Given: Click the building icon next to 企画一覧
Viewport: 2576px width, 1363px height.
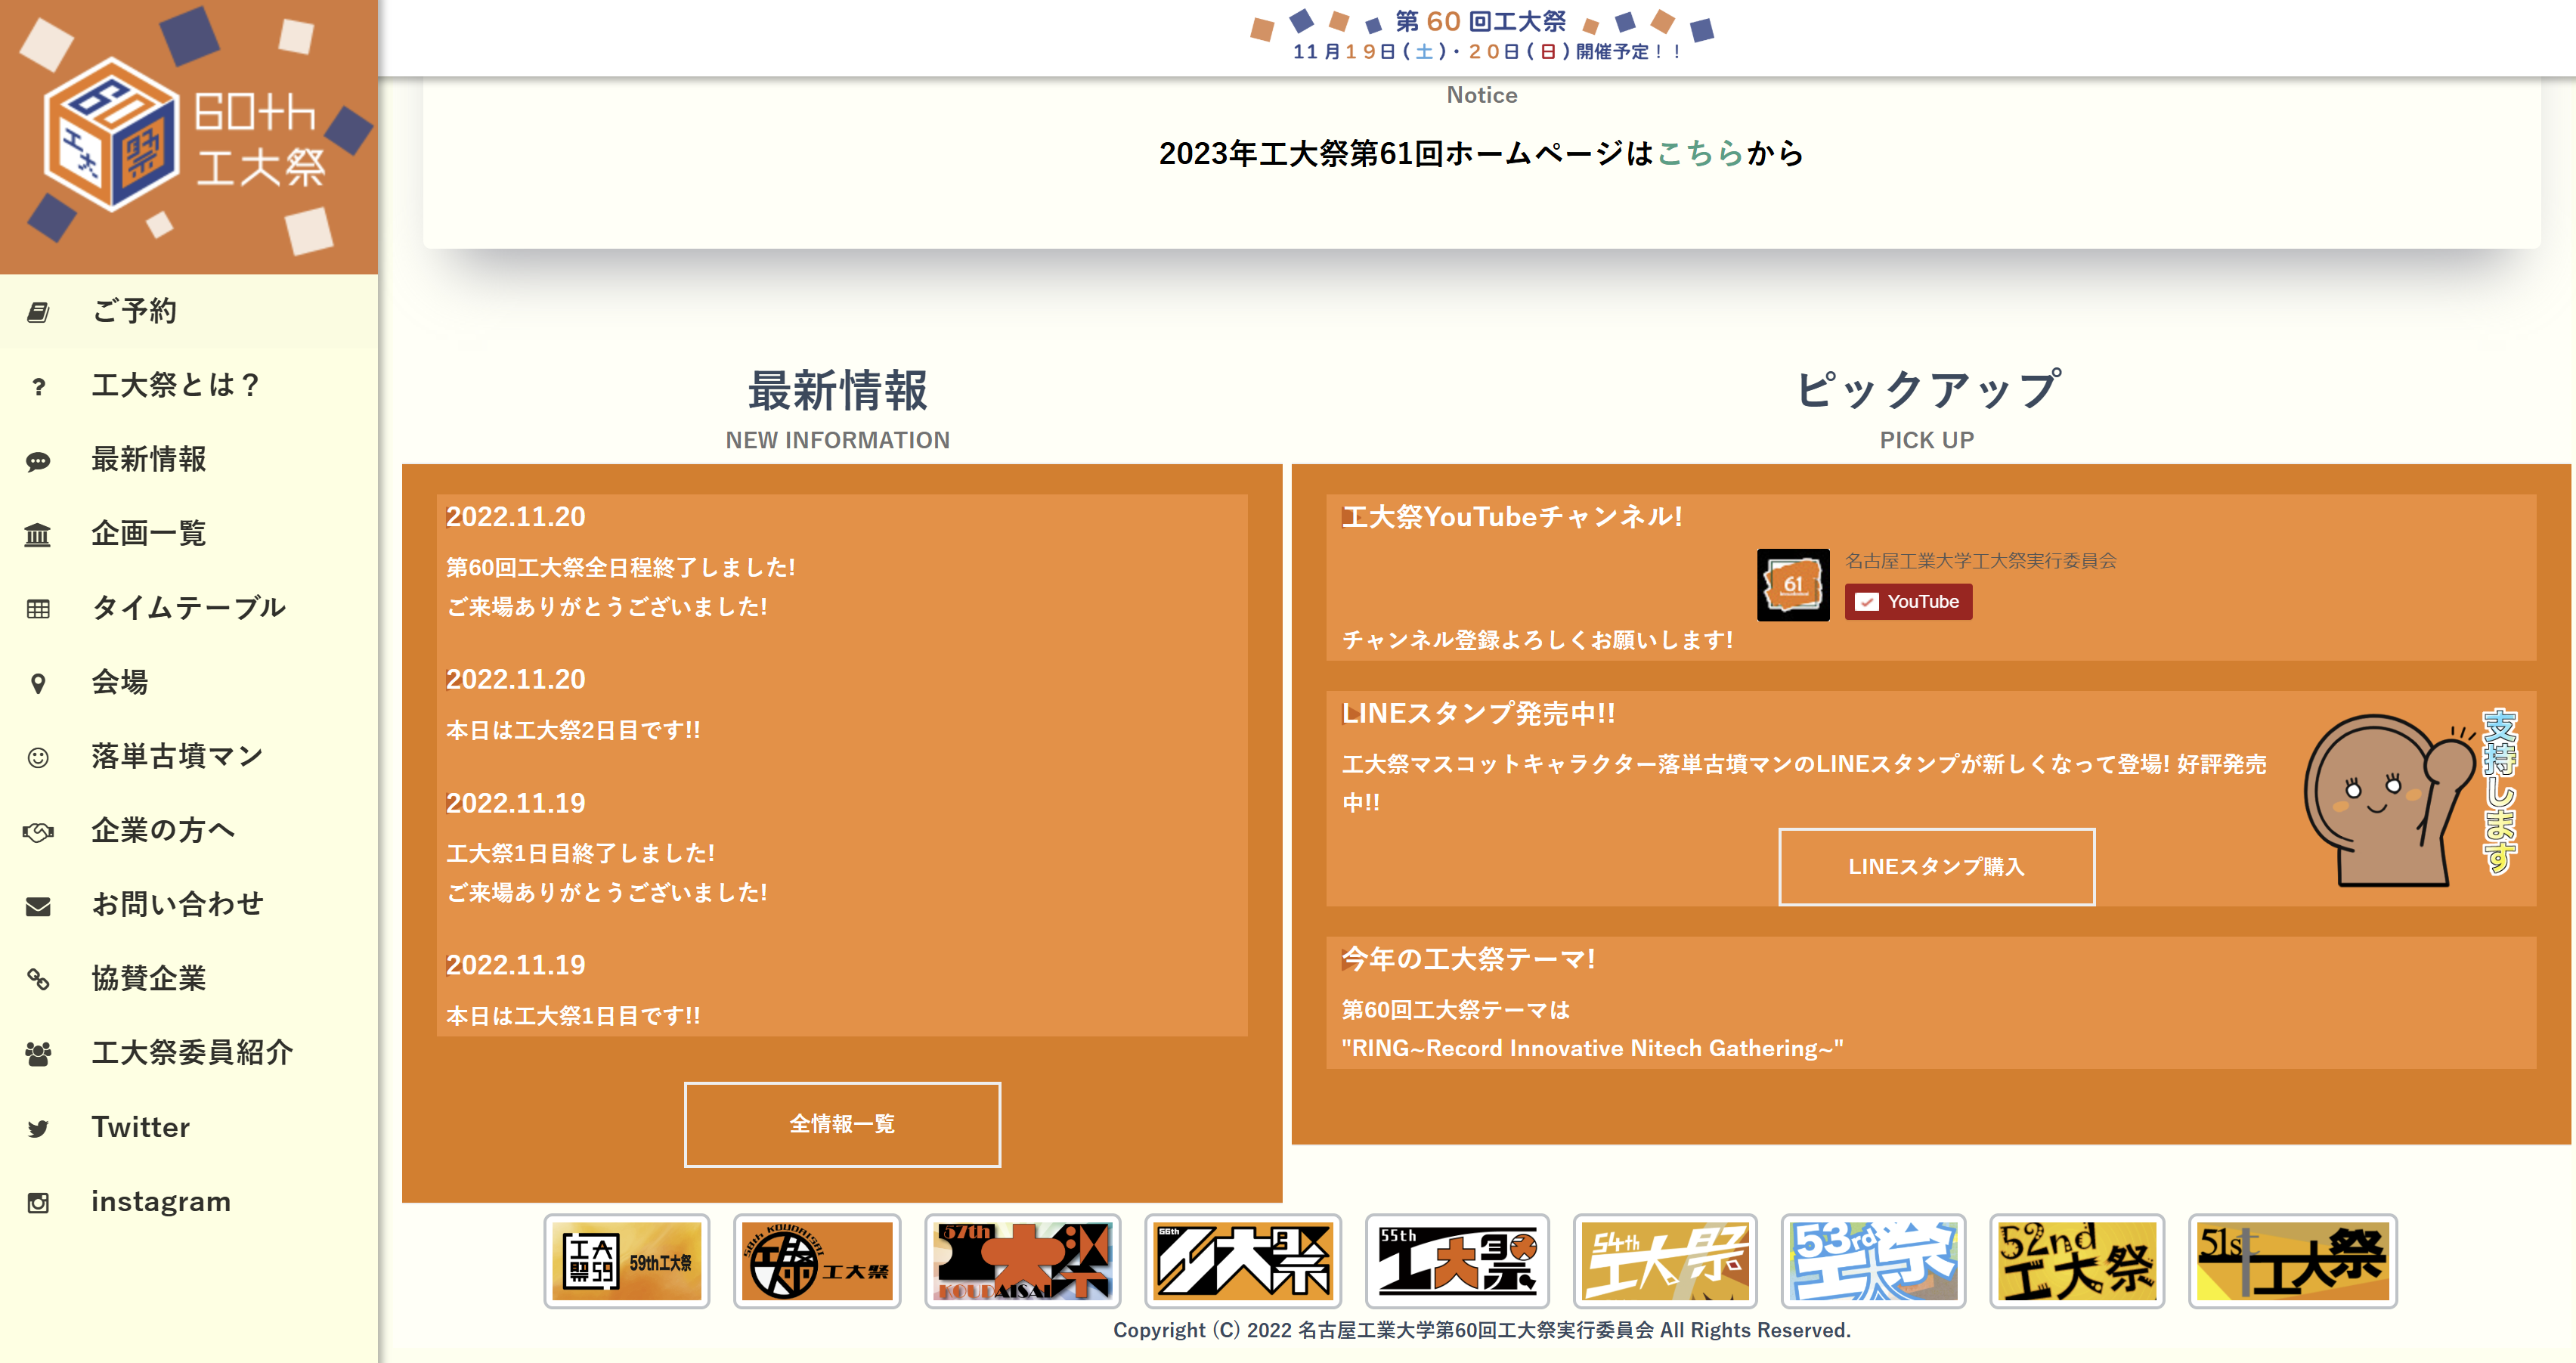Looking at the screenshot, I should (38, 535).
